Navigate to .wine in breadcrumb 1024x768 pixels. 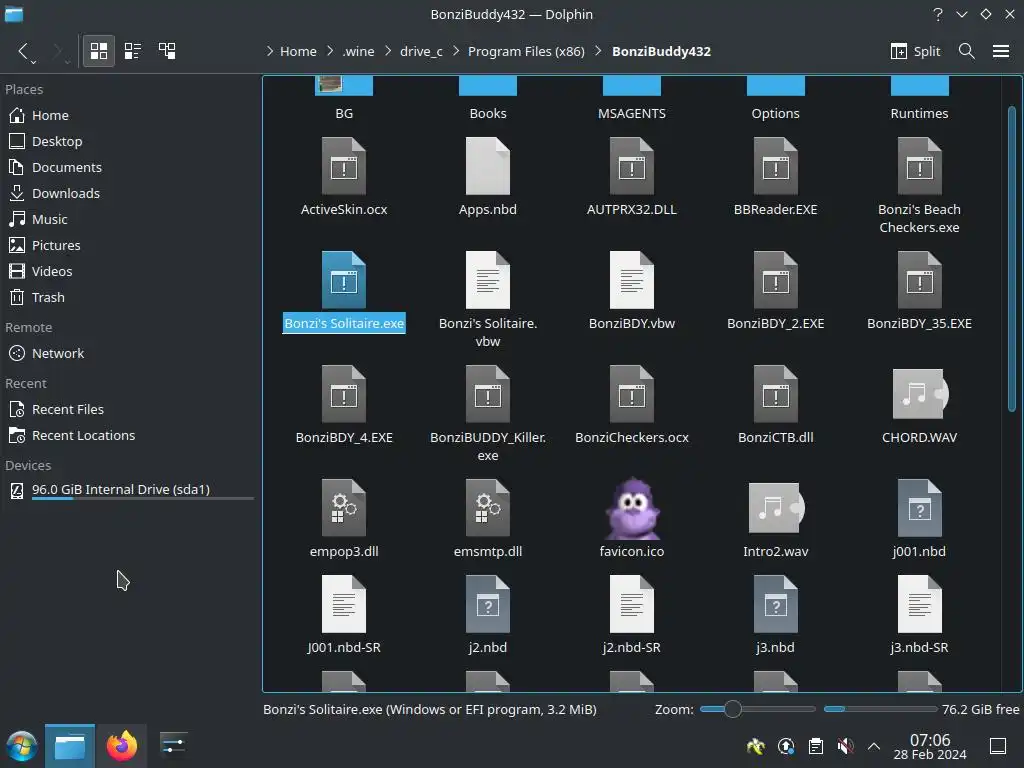[x=359, y=51]
